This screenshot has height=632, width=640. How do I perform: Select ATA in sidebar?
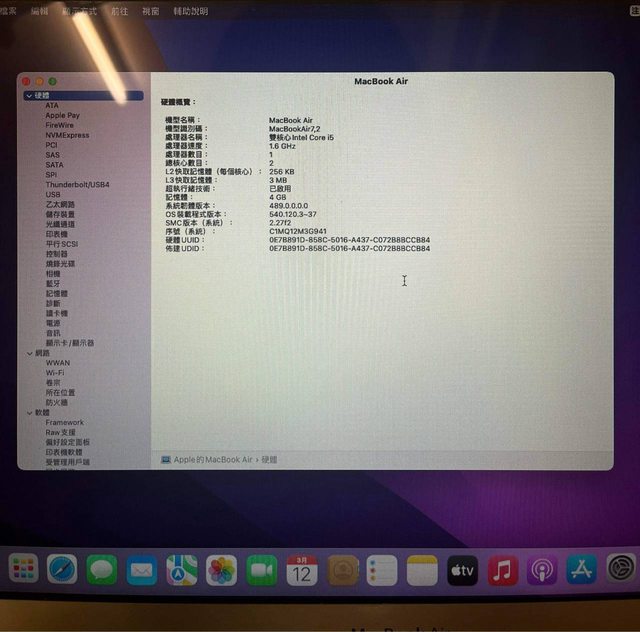click(x=52, y=106)
